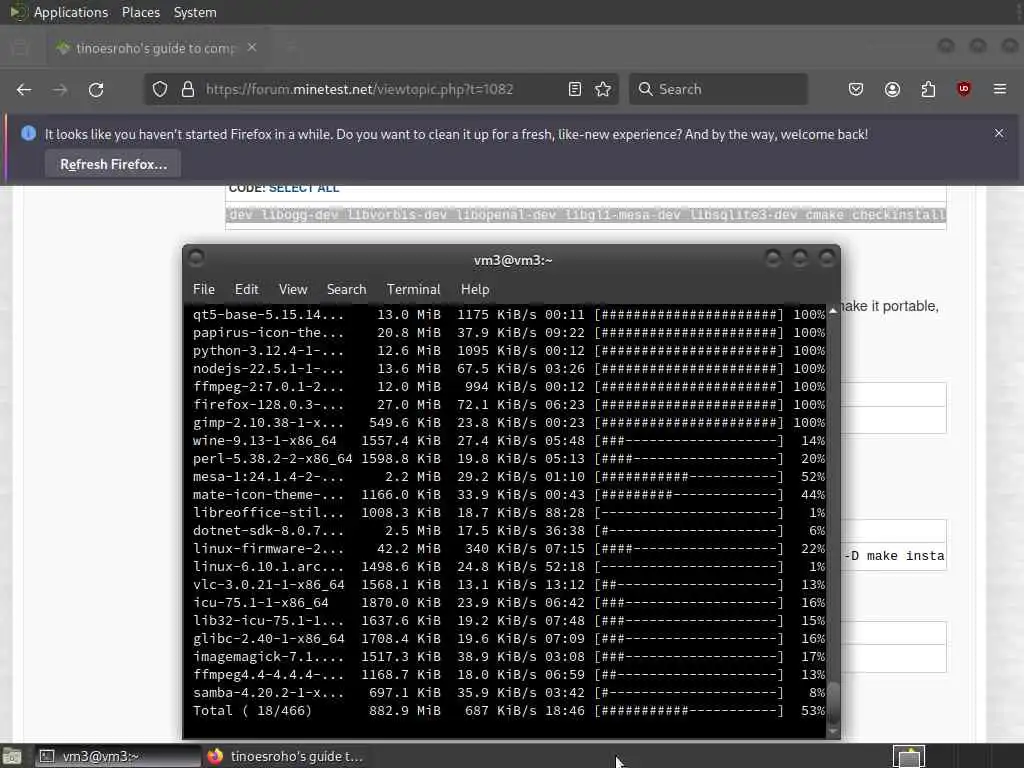The width and height of the screenshot is (1024, 768).
Task: Open the terminal View menu
Action: click(x=293, y=289)
